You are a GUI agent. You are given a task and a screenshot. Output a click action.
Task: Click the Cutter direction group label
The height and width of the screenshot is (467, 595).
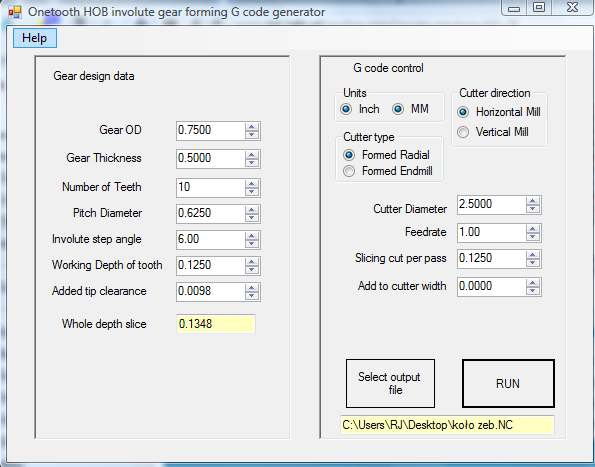[x=495, y=93]
